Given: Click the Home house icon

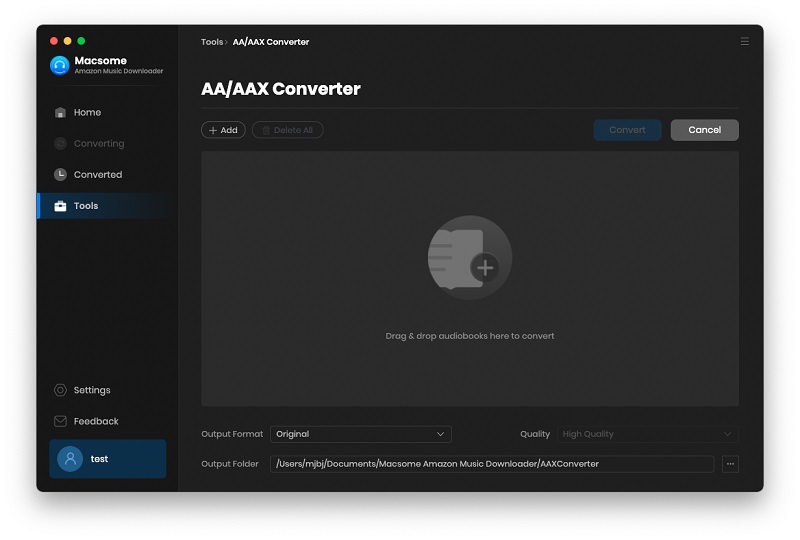Looking at the screenshot, I should point(60,112).
